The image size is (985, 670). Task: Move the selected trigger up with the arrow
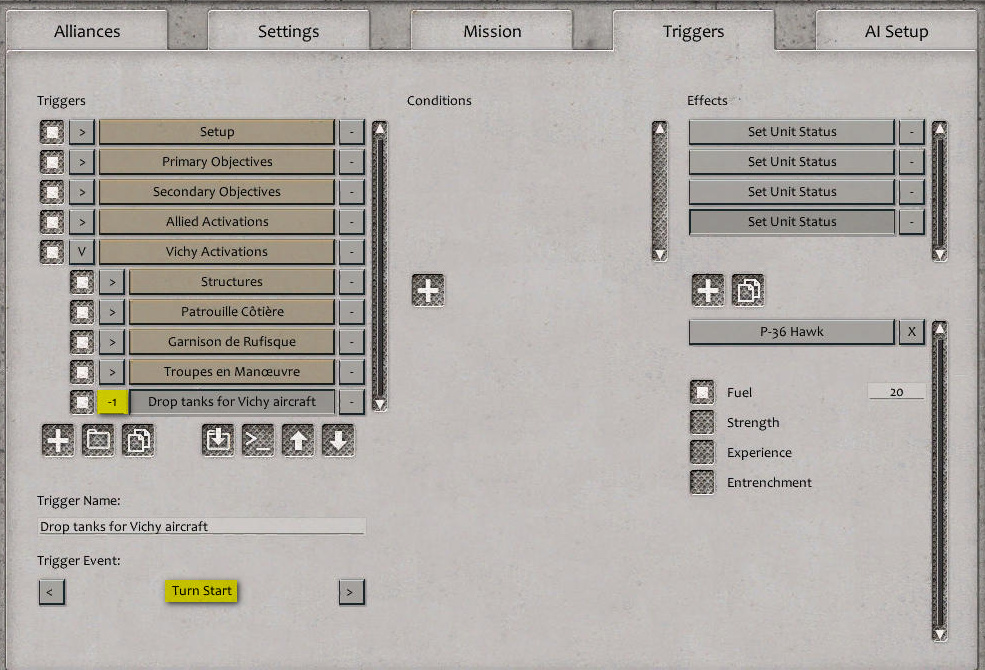[x=297, y=440]
